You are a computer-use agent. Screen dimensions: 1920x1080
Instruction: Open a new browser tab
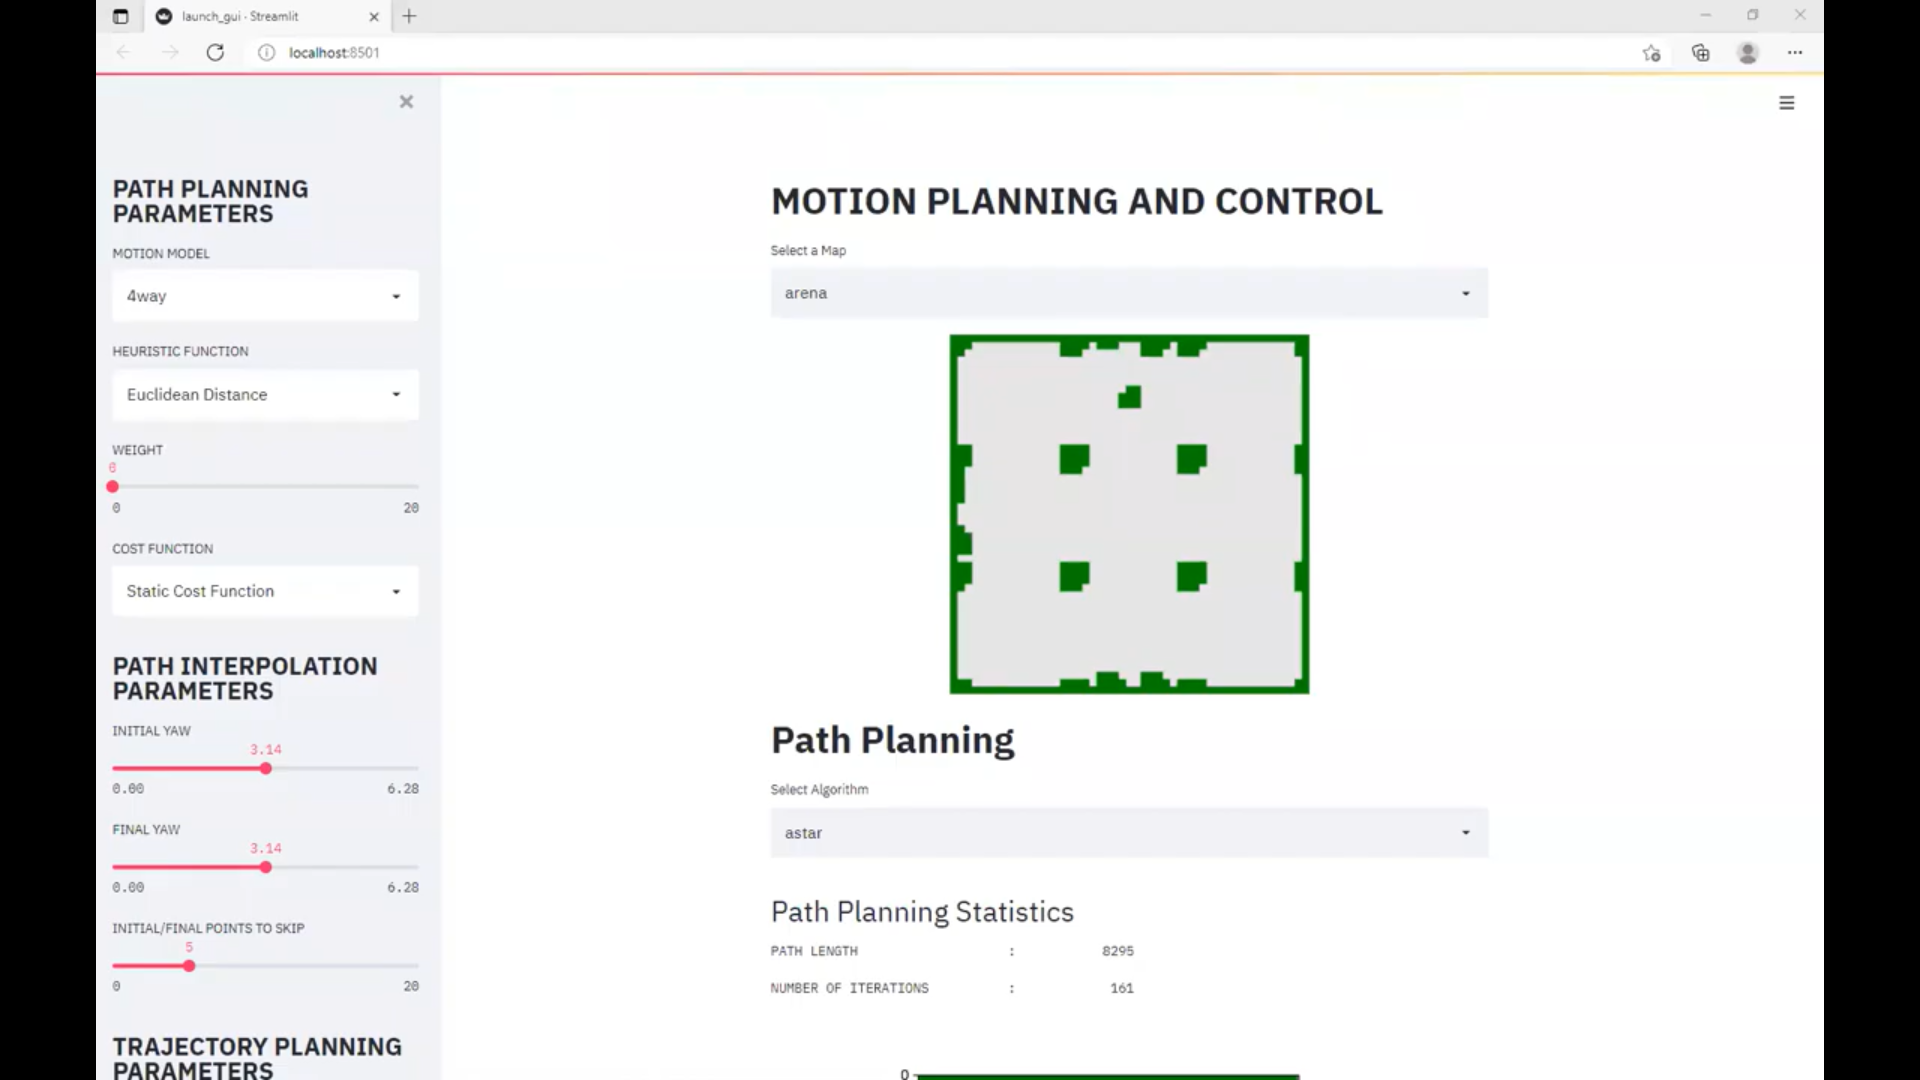coord(409,16)
